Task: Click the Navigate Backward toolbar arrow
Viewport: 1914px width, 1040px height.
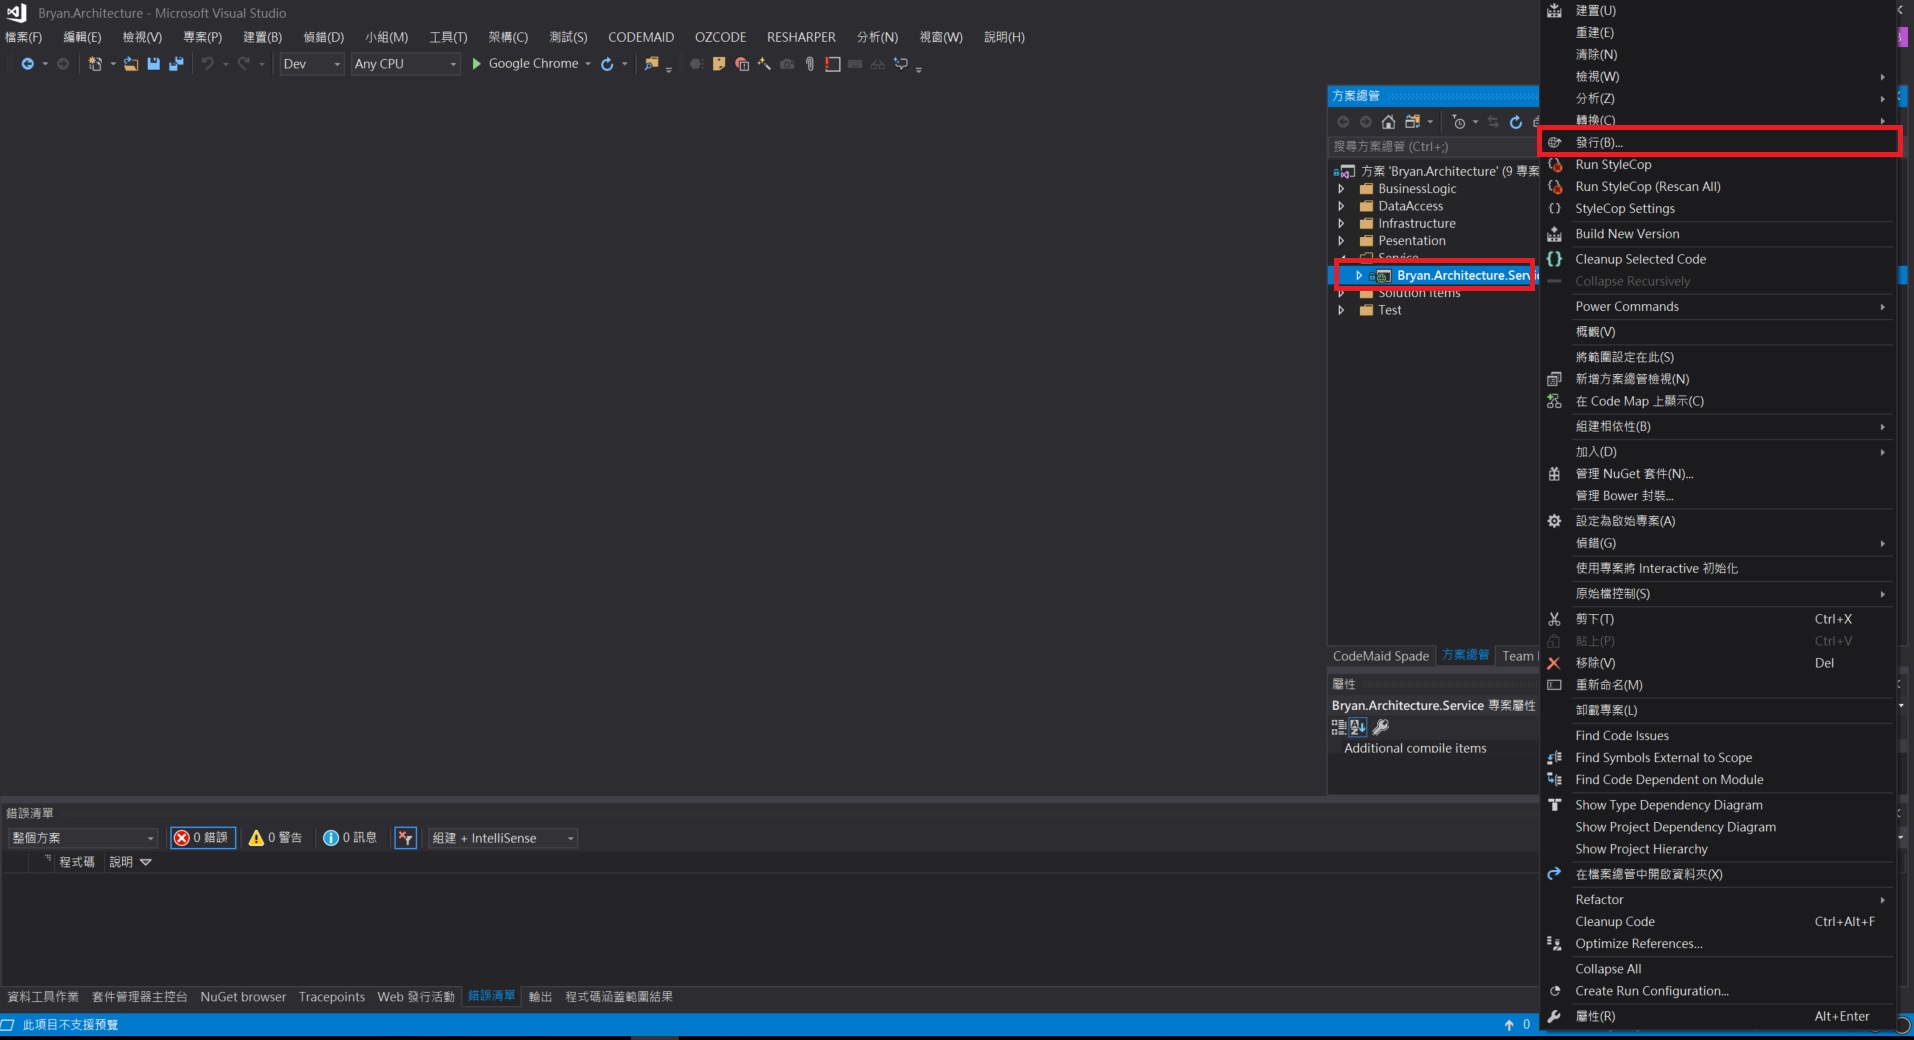Action: click(x=27, y=64)
